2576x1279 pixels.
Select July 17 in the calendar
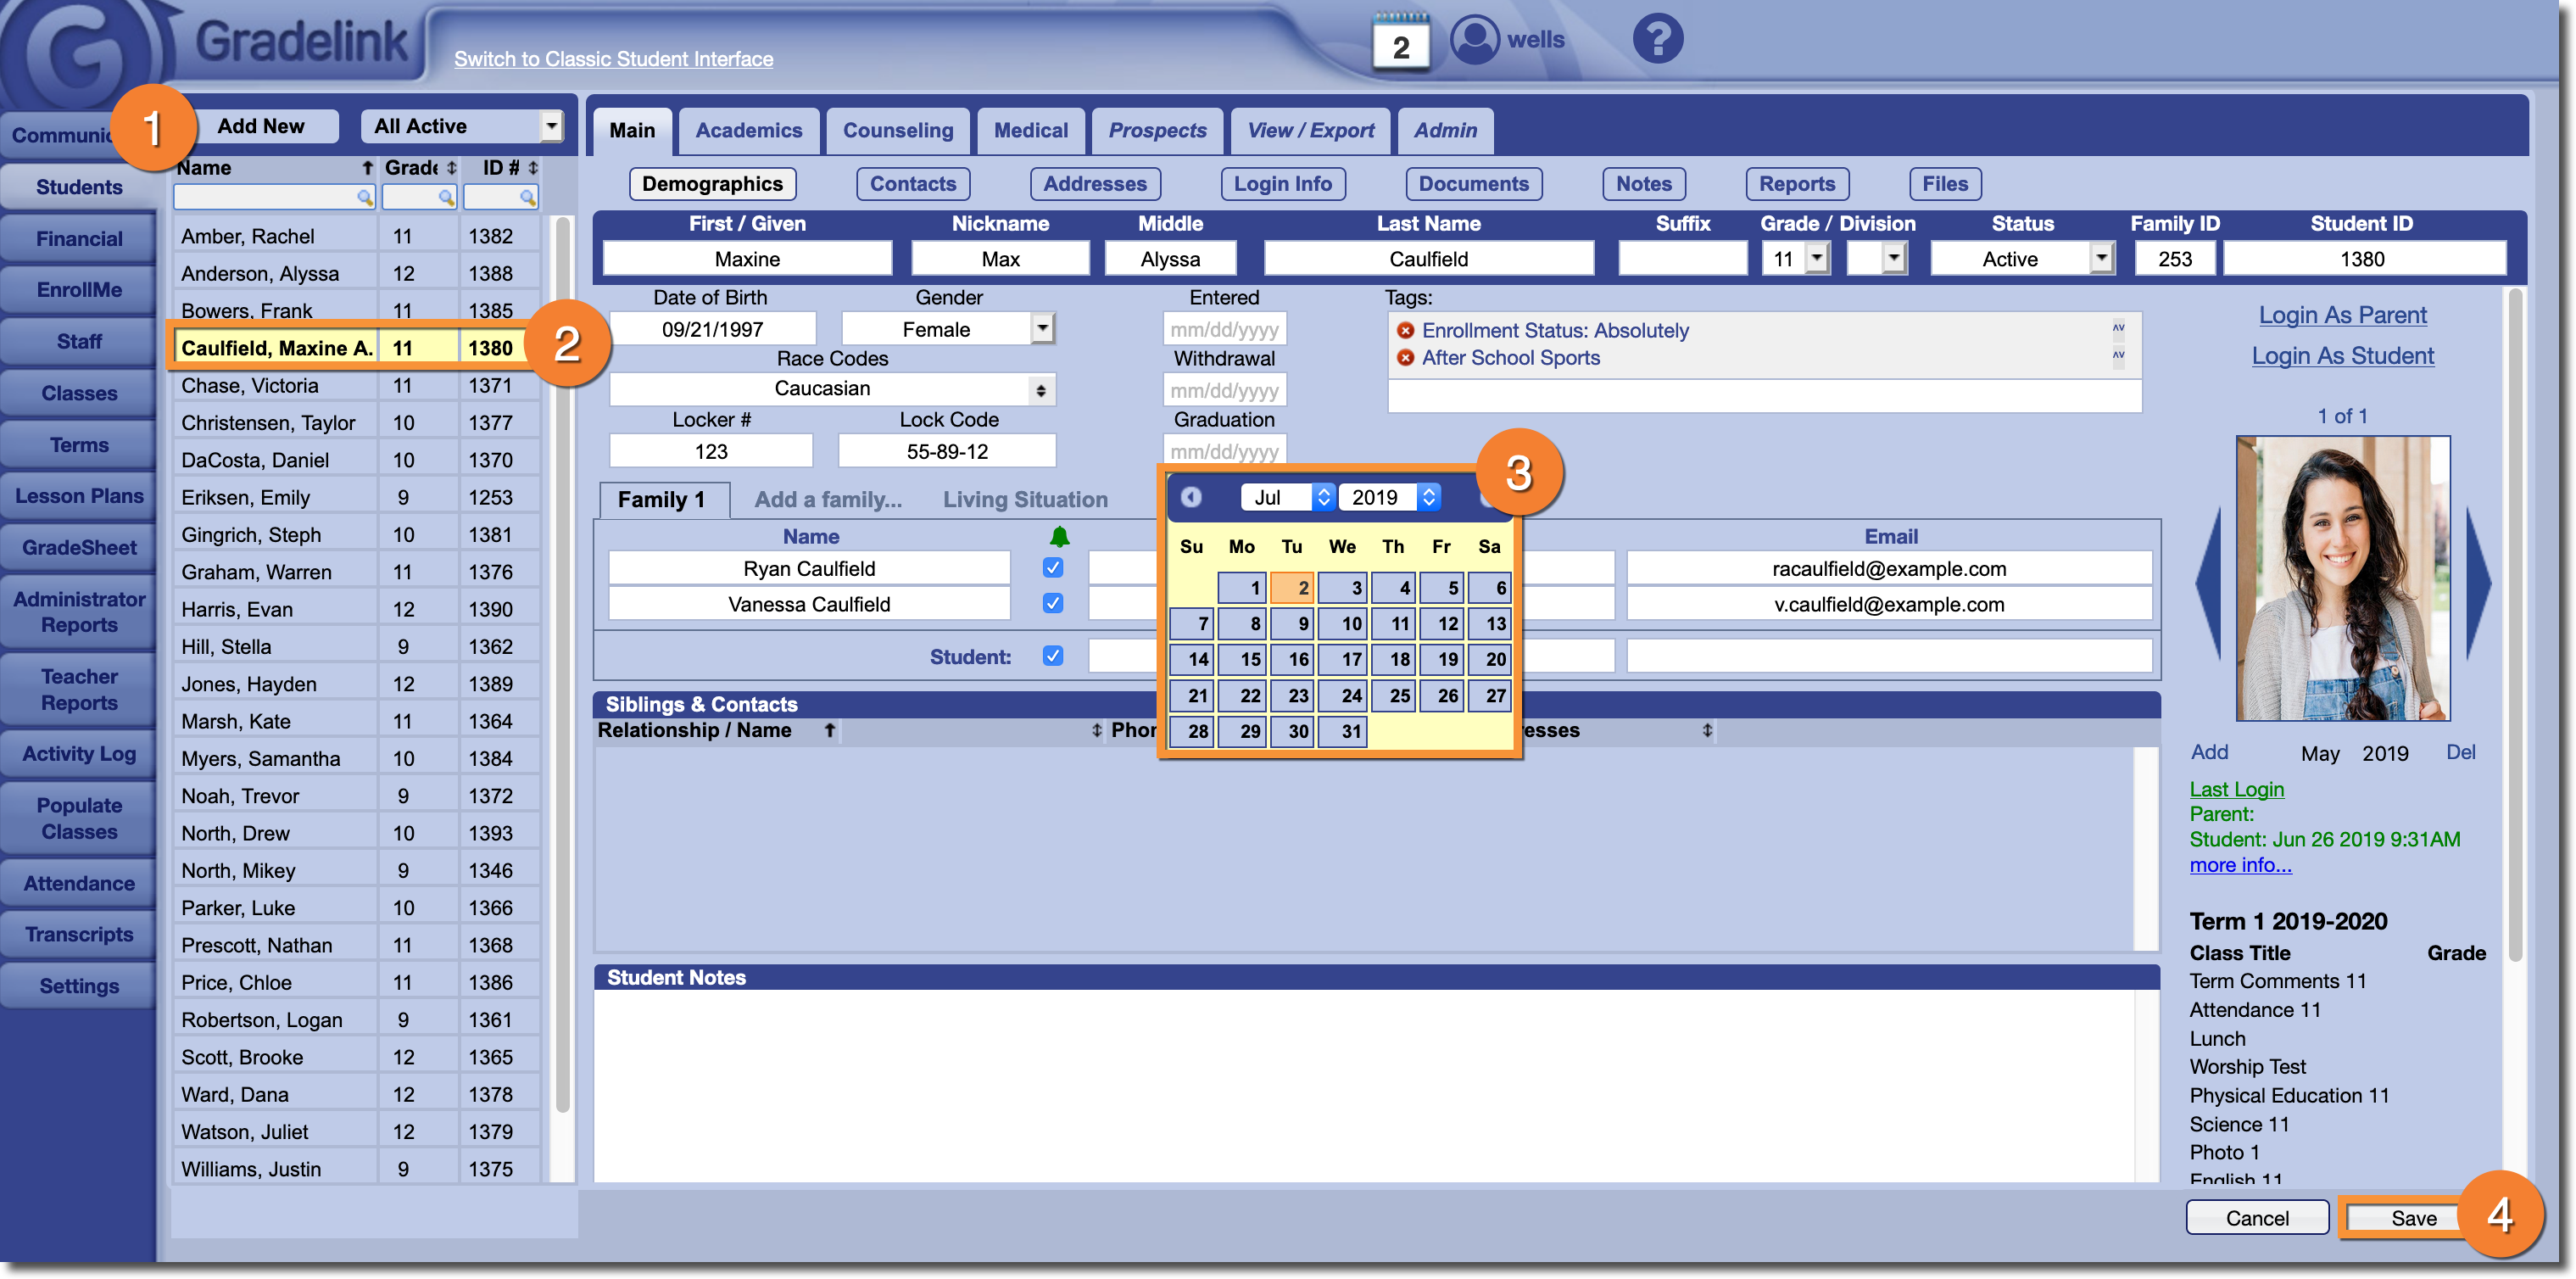tap(1343, 659)
